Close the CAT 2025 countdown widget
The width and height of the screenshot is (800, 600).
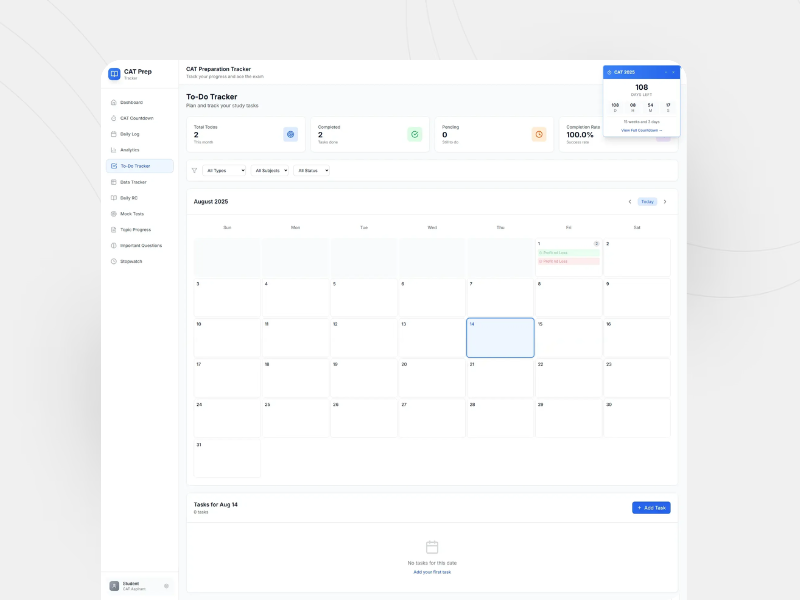tap(674, 72)
